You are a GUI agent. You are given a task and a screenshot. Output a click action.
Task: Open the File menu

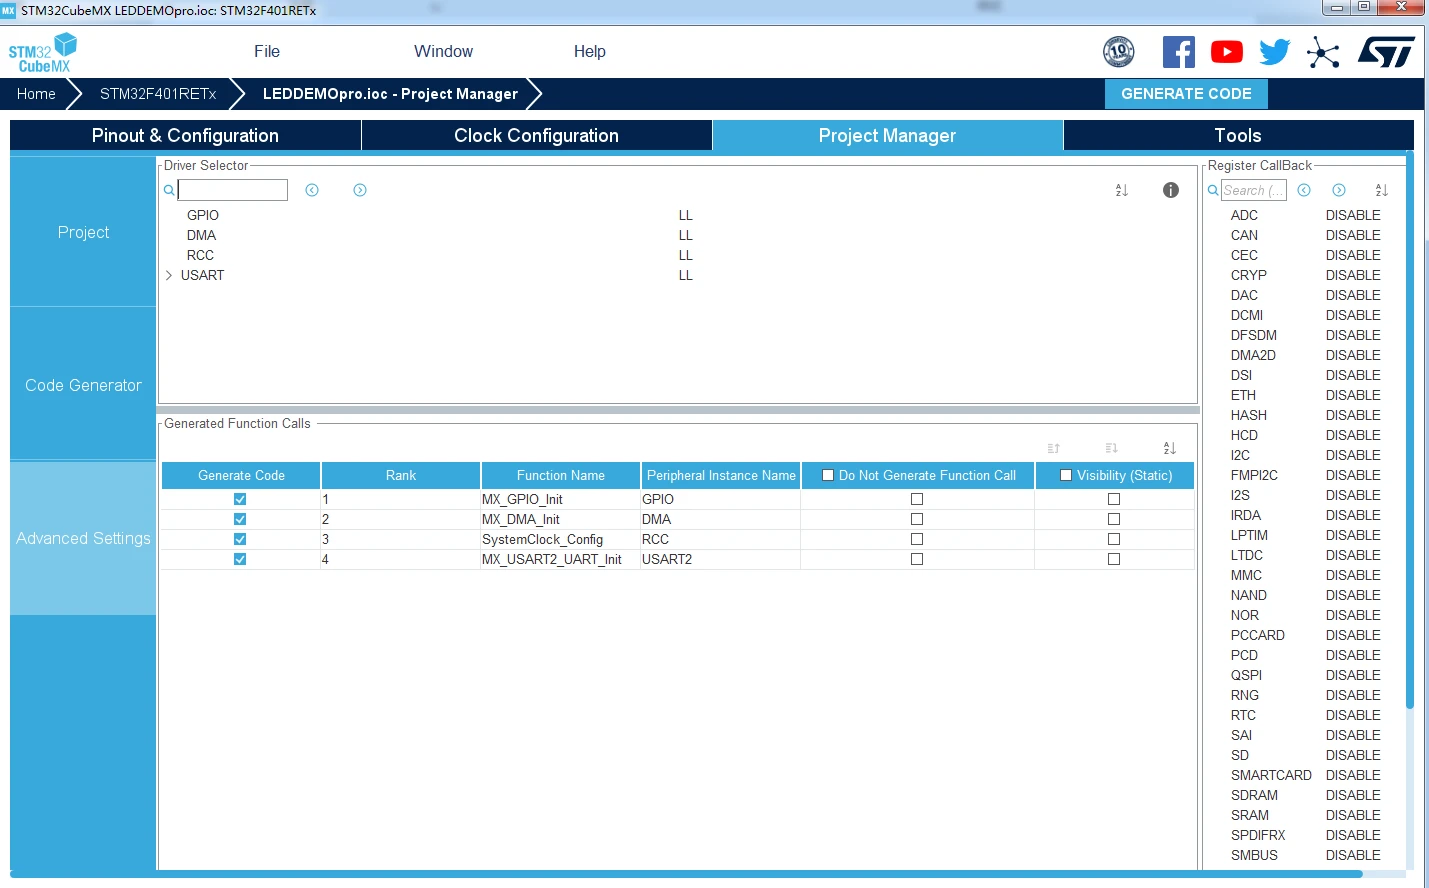[x=267, y=52]
